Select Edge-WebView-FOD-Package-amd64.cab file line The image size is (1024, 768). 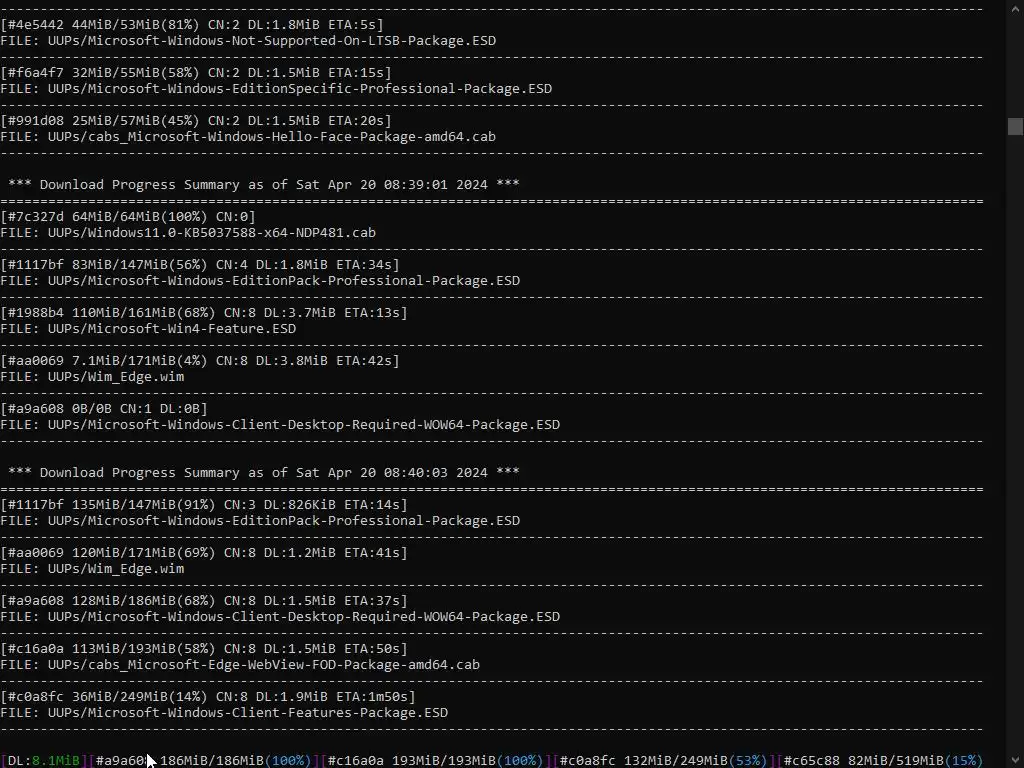click(x=240, y=665)
